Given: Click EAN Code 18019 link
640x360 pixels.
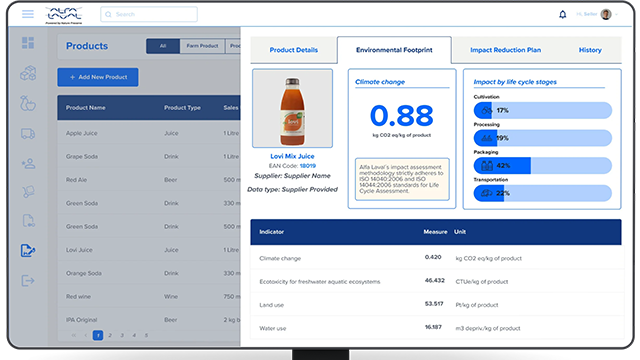Looking at the screenshot, I should pyautogui.click(x=308, y=166).
